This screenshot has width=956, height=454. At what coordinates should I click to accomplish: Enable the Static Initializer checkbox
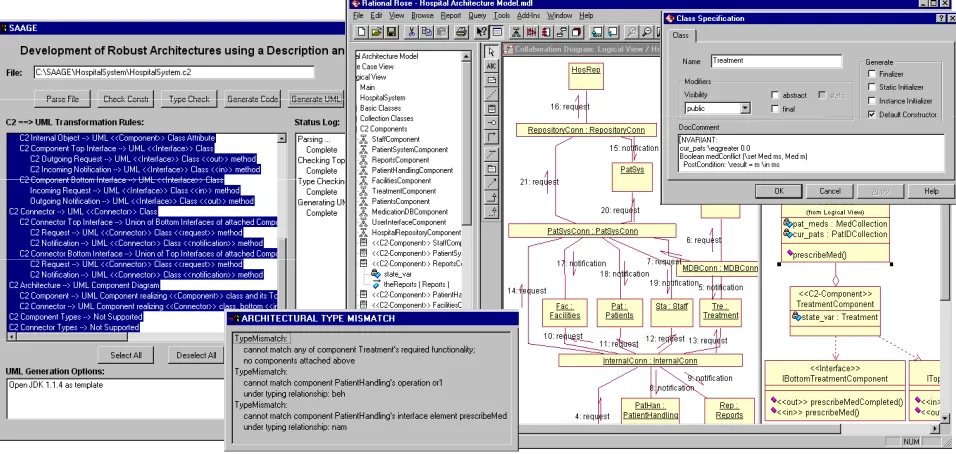click(x=872, y=88)
